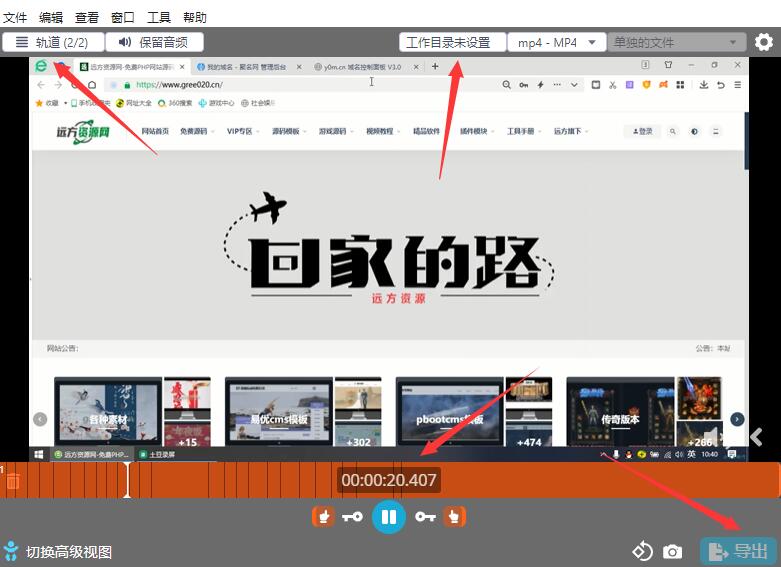Open the settings gear icon
This screenshot has width=781, height=567.
[x=764, y=42]
